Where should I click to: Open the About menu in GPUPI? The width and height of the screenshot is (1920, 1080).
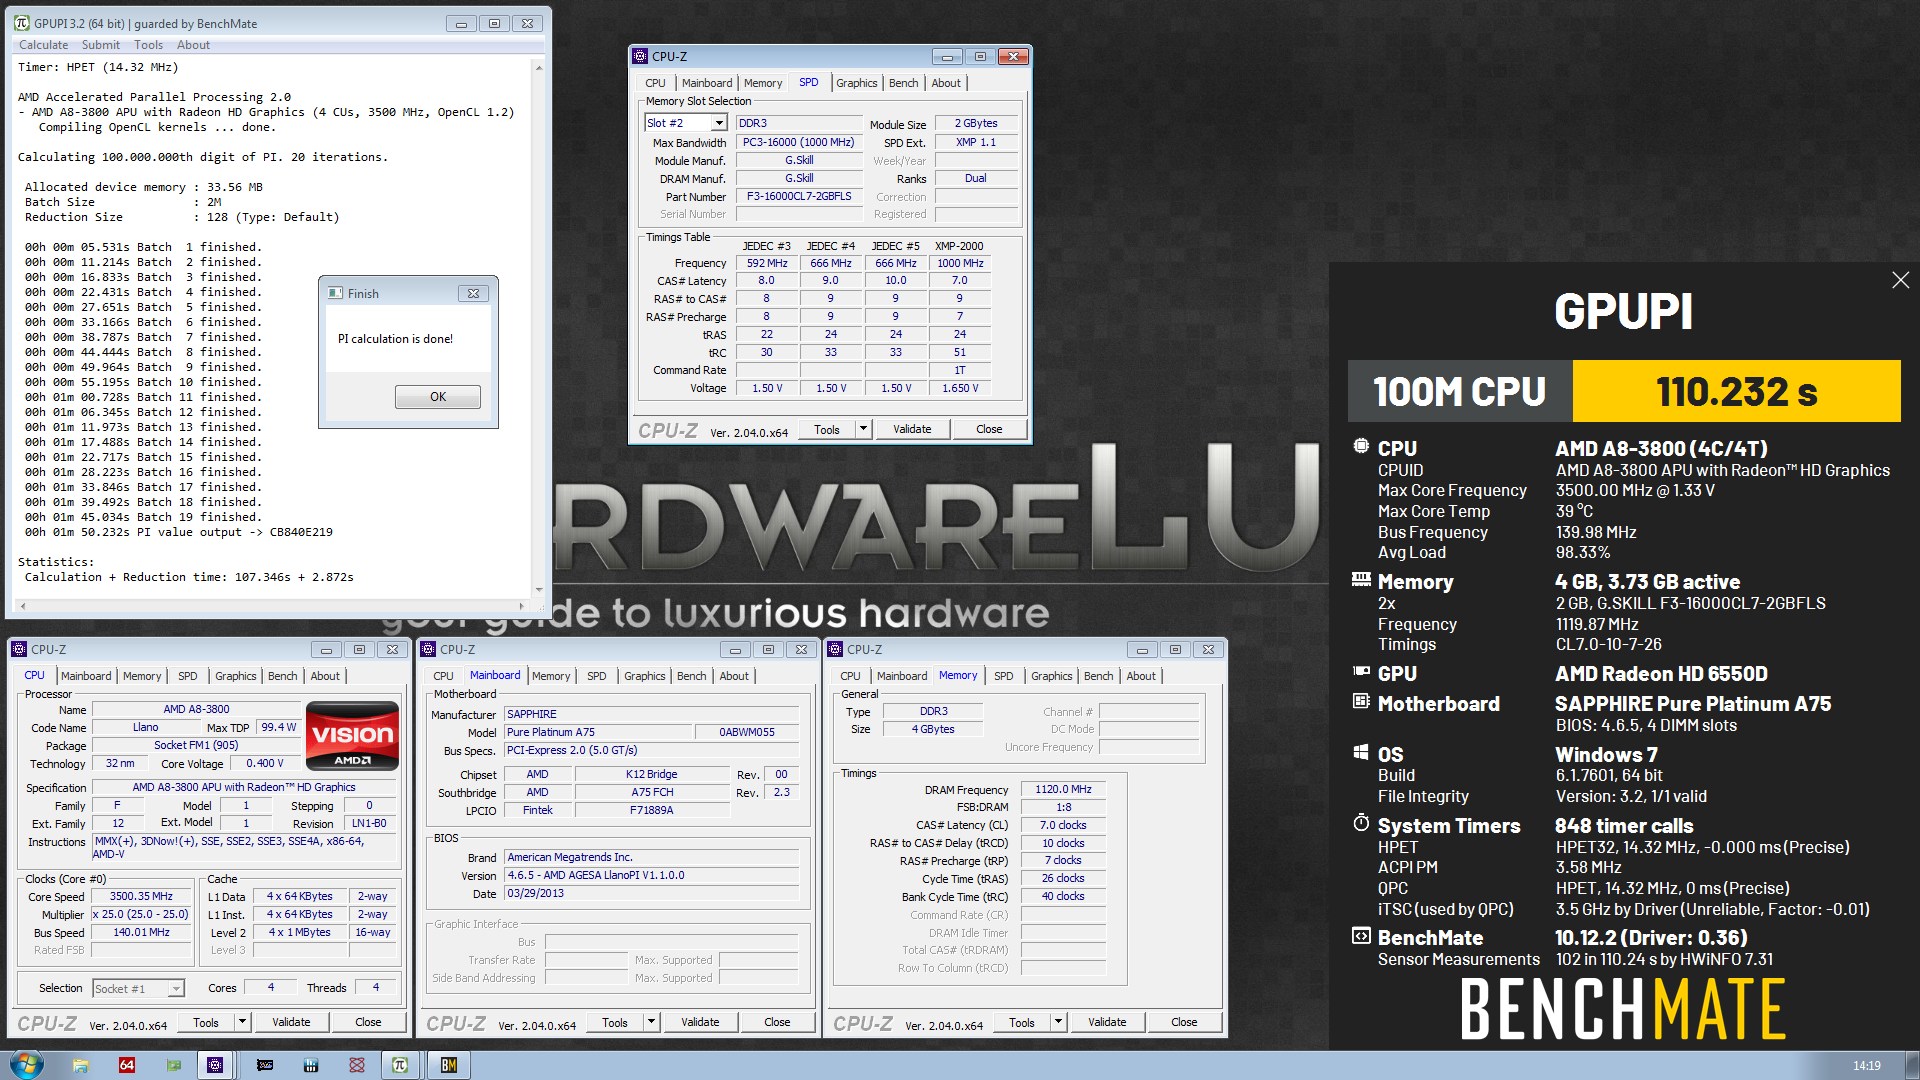(x=193, y=45)
